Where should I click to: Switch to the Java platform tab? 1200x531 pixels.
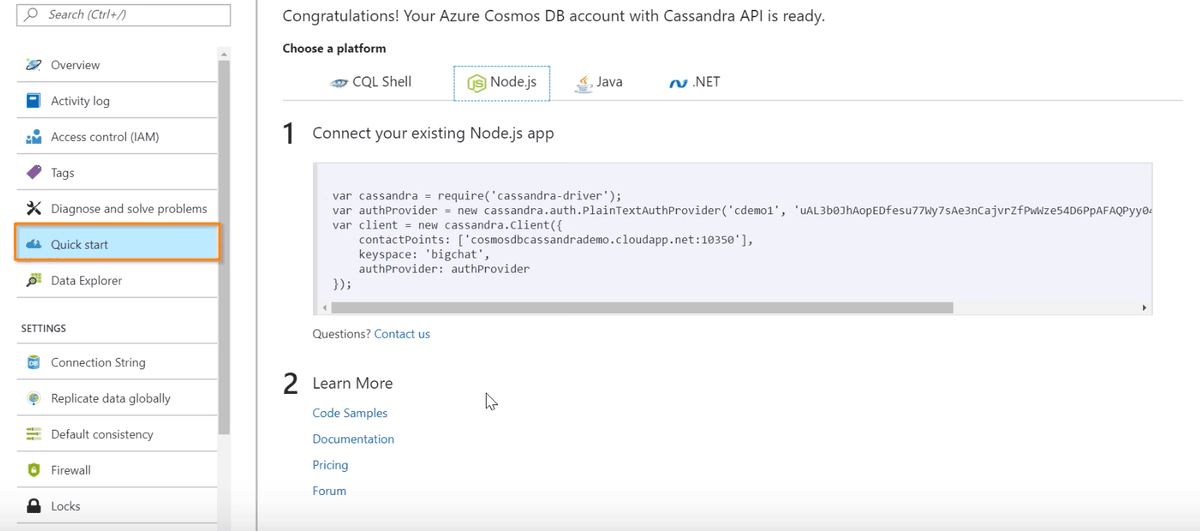point(599,83)
